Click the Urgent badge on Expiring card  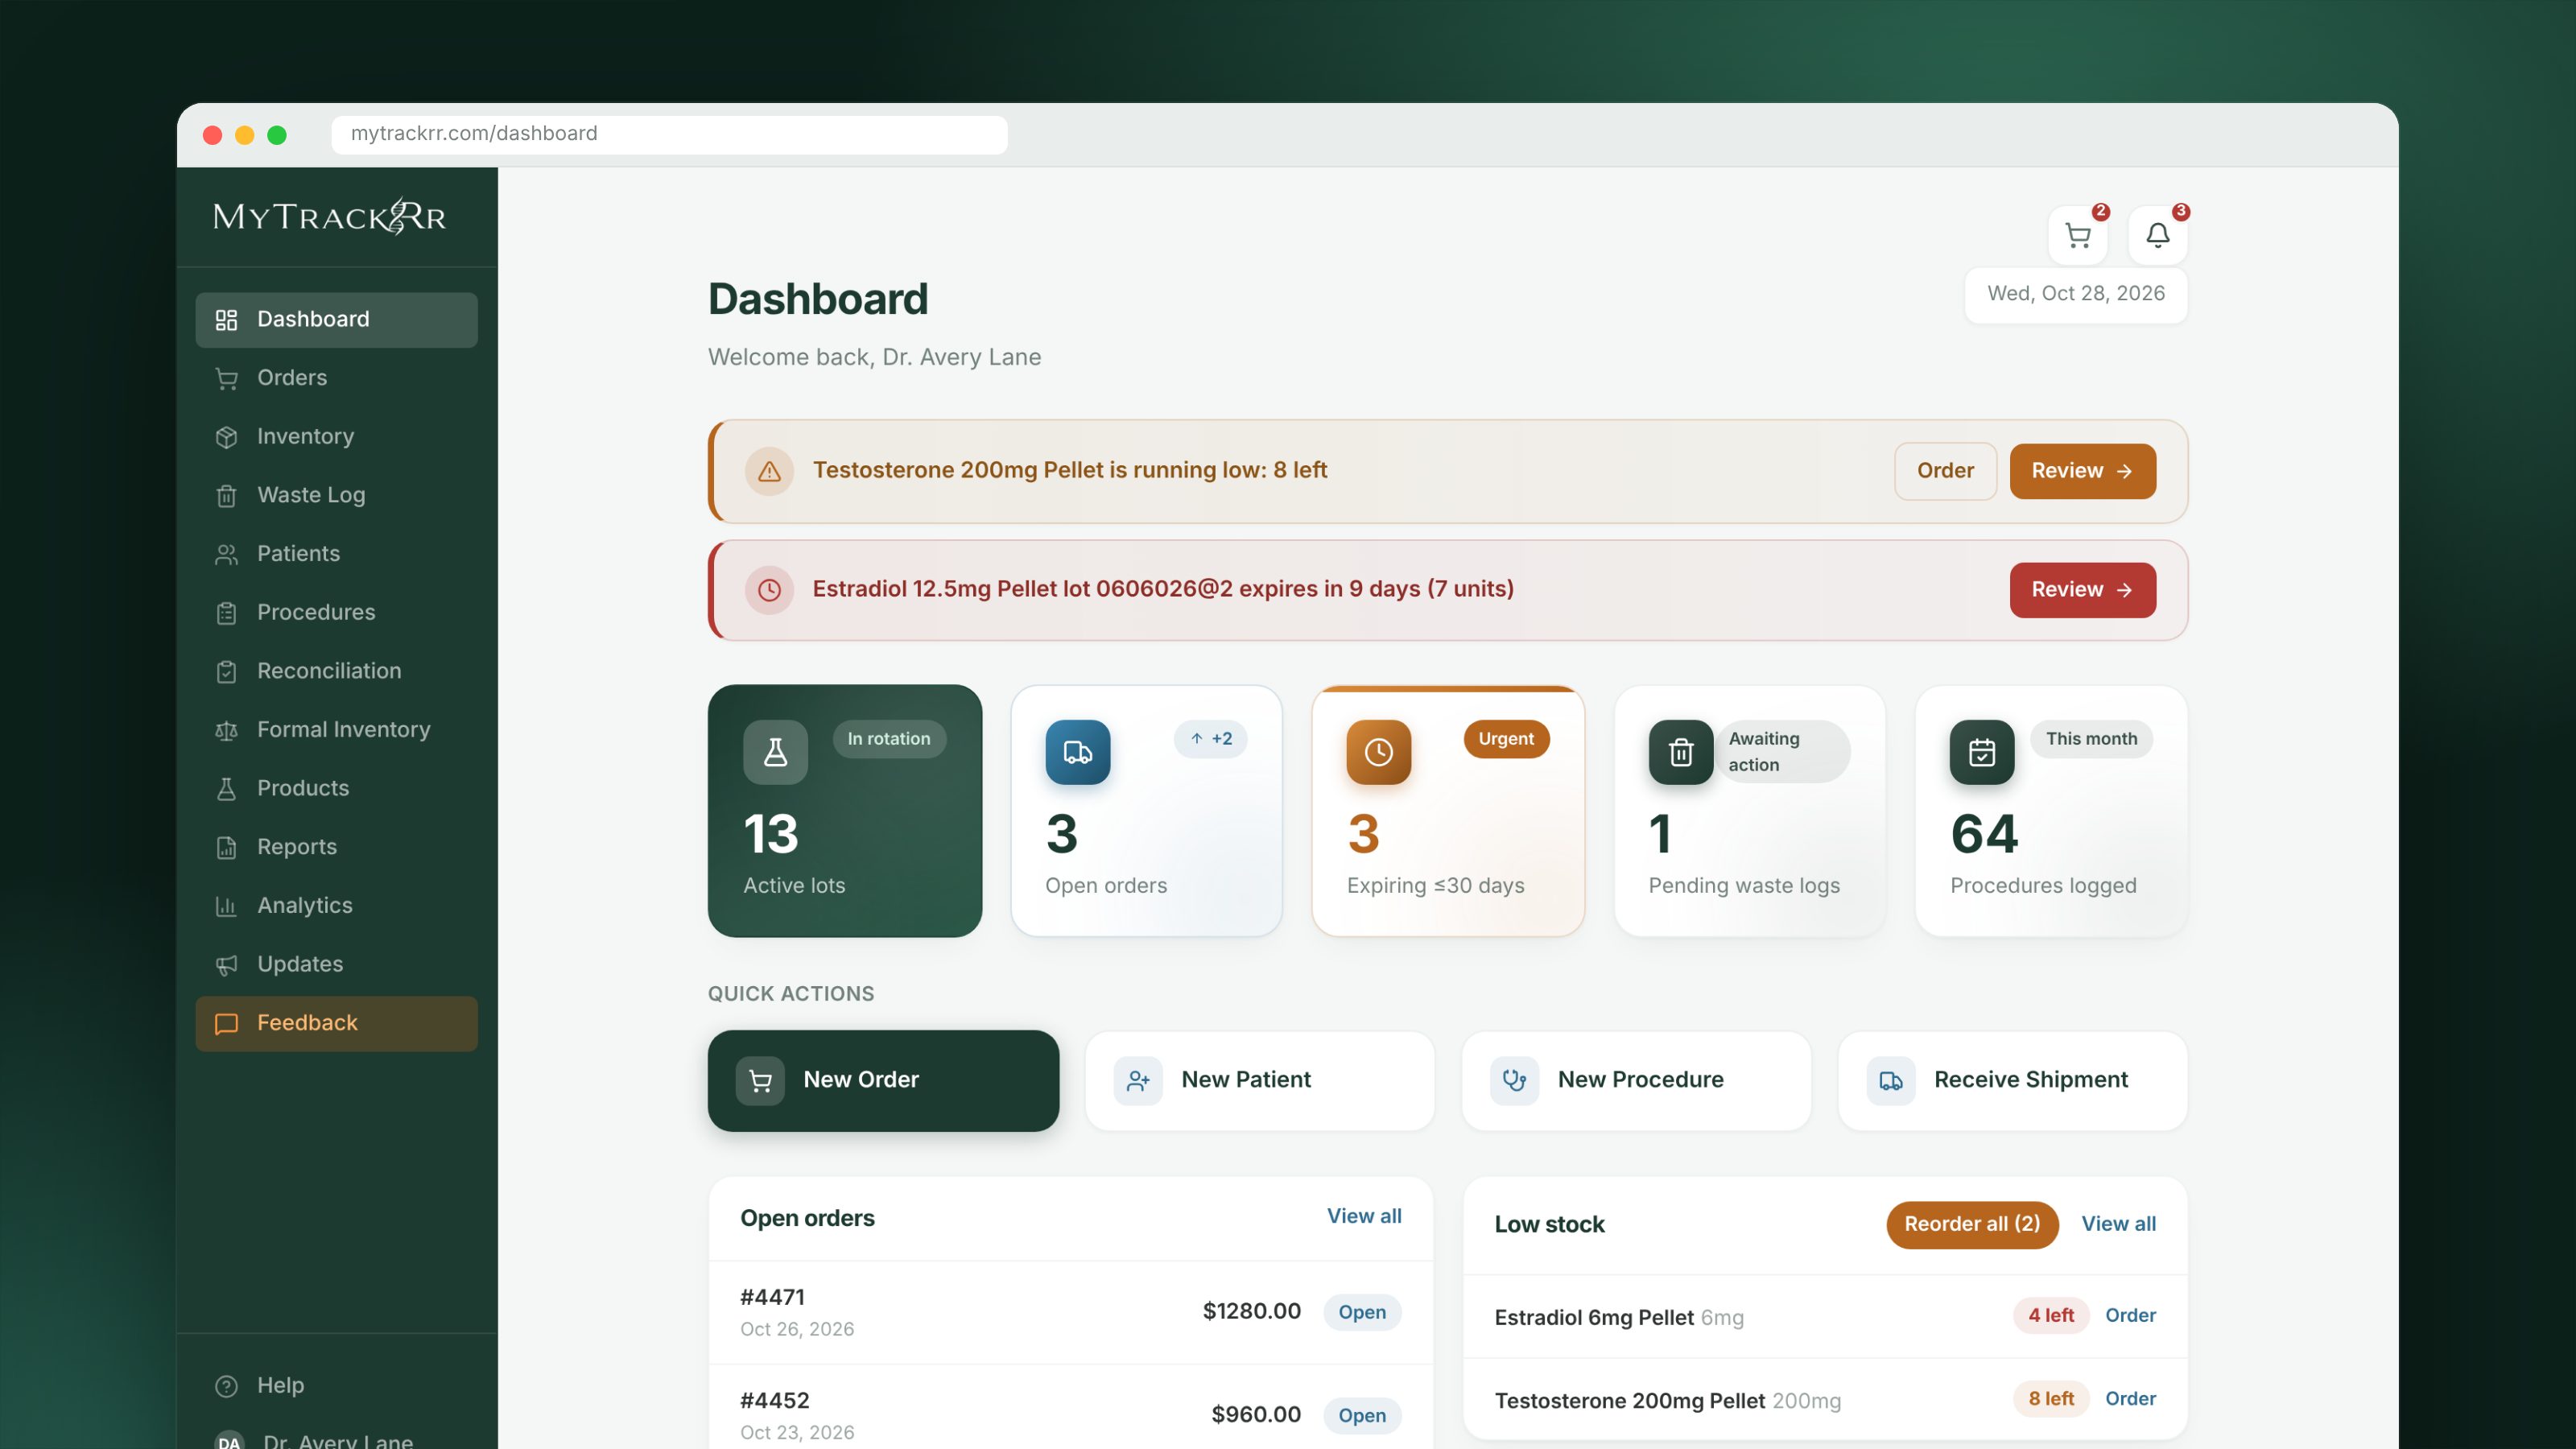click(x=1506, y=739)
